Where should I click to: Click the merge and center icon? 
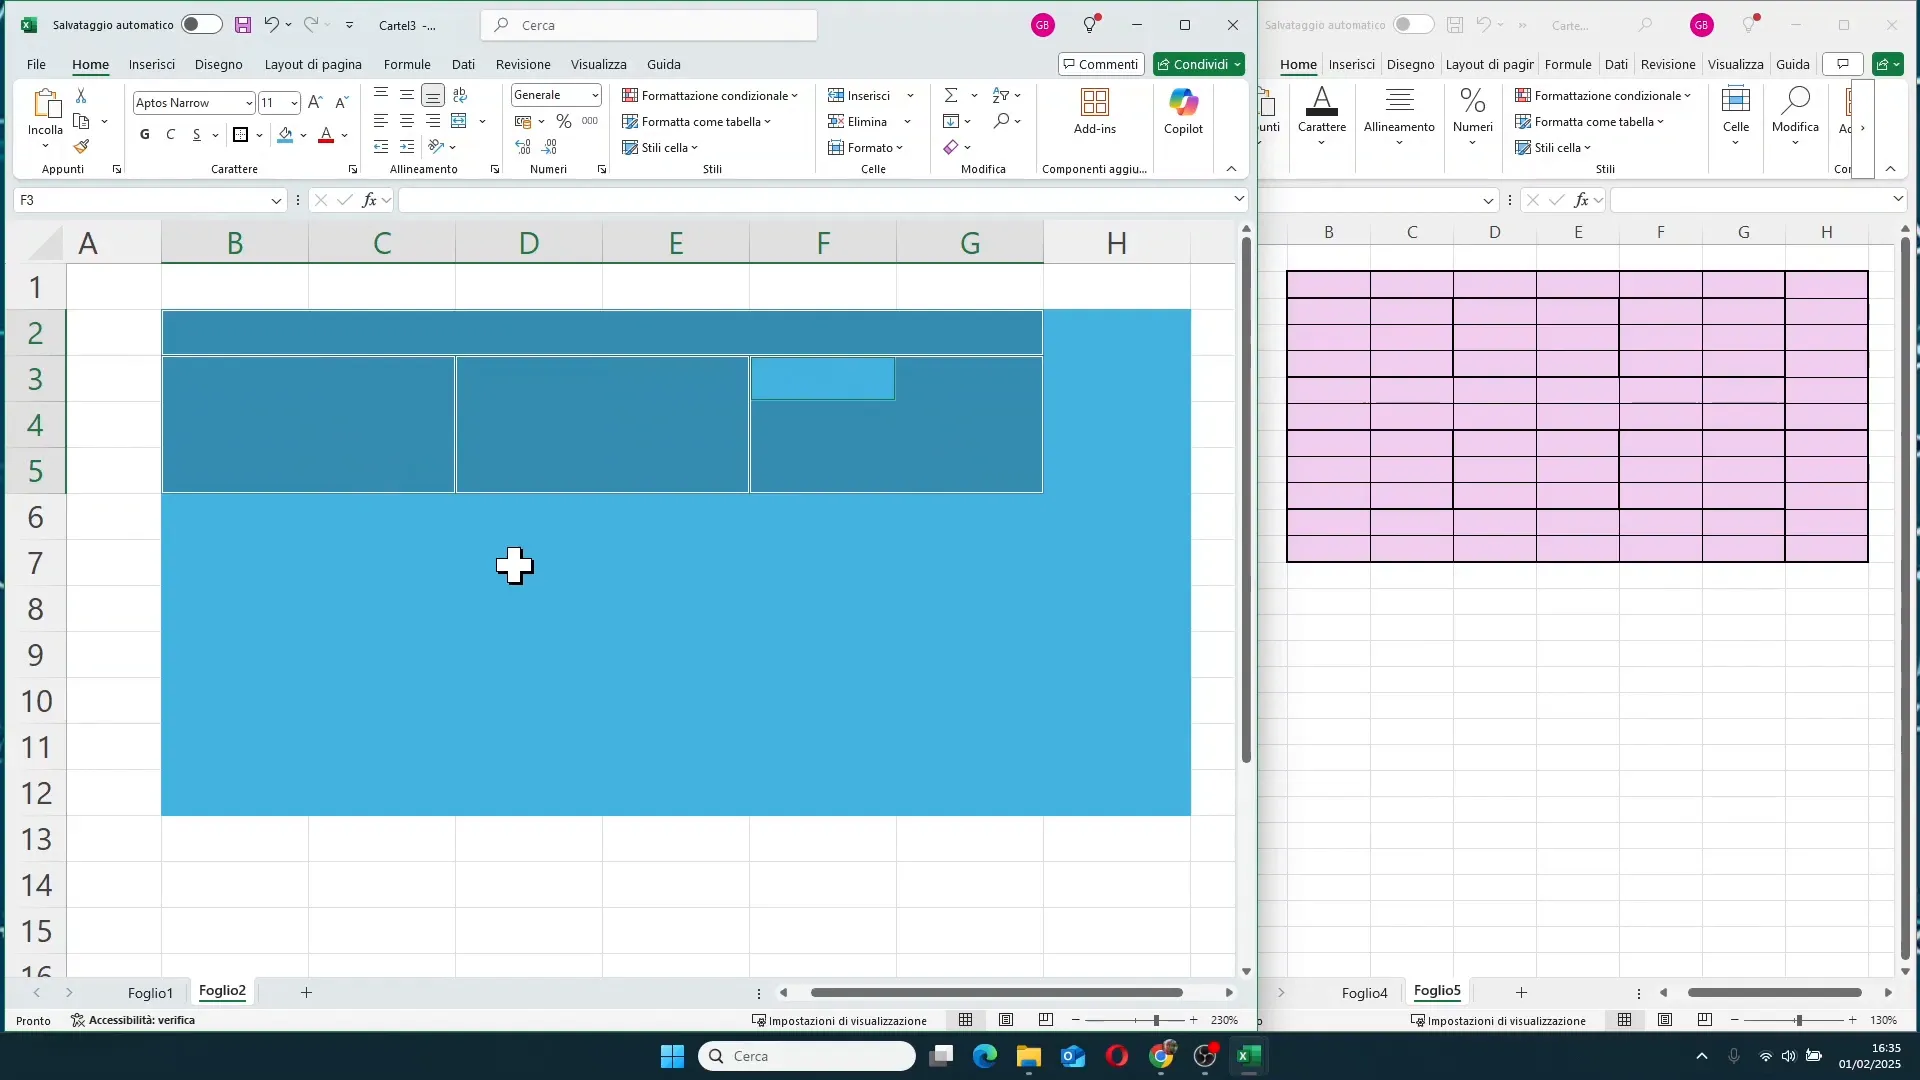coord(459,121)
